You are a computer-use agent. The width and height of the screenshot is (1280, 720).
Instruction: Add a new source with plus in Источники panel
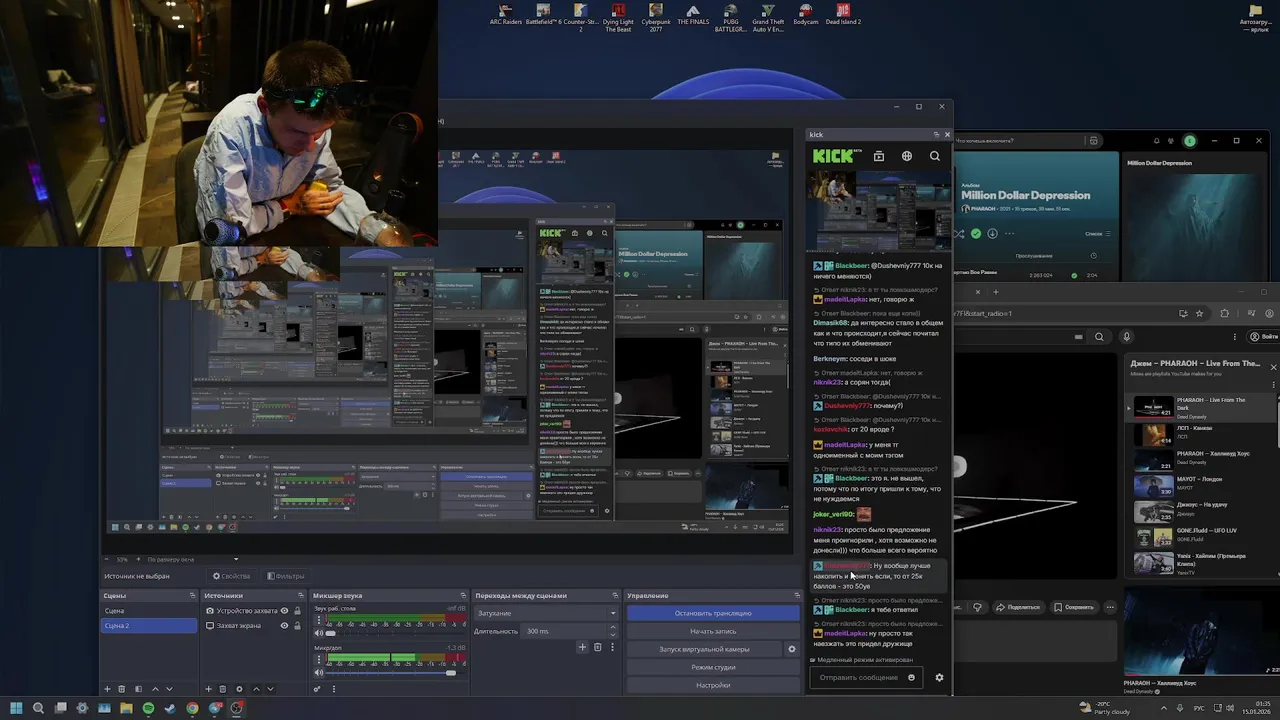(x=208, y=689)
